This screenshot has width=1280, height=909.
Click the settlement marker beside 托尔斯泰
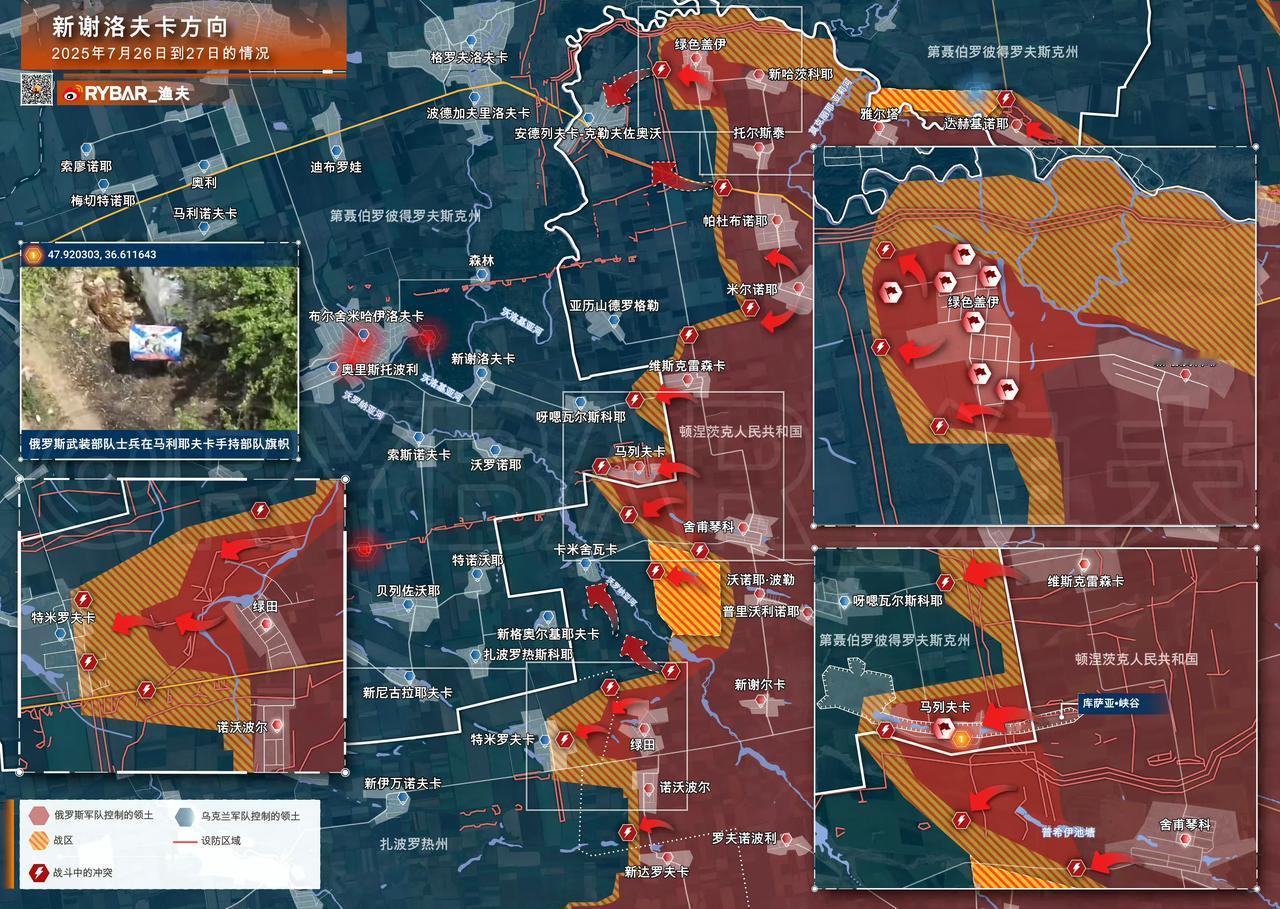[x=761, y=147]
